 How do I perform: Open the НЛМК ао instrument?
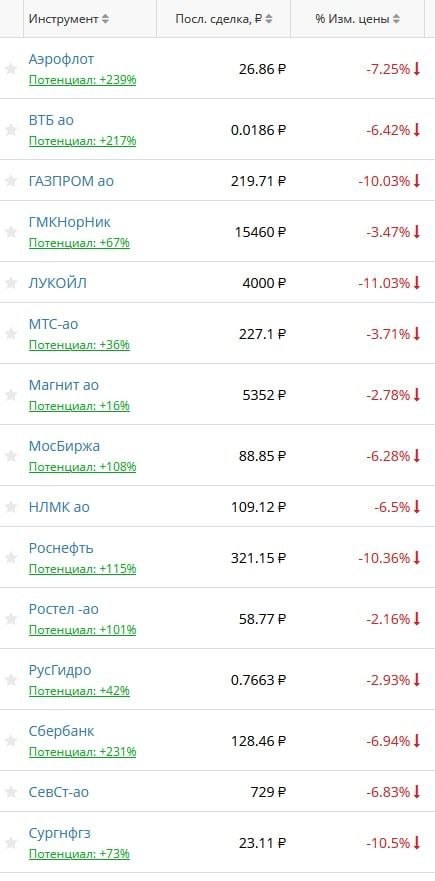click(x=59, y=507)
